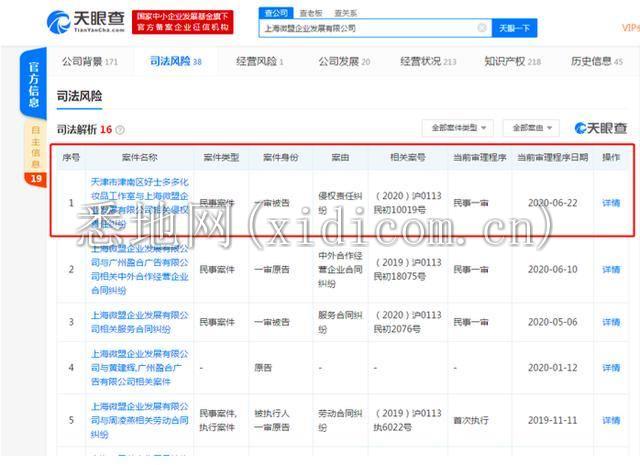Open case 4 link with 黄建辉 相关案件
The height and width of the screenshot is (465, 640).
pos(140,368)
